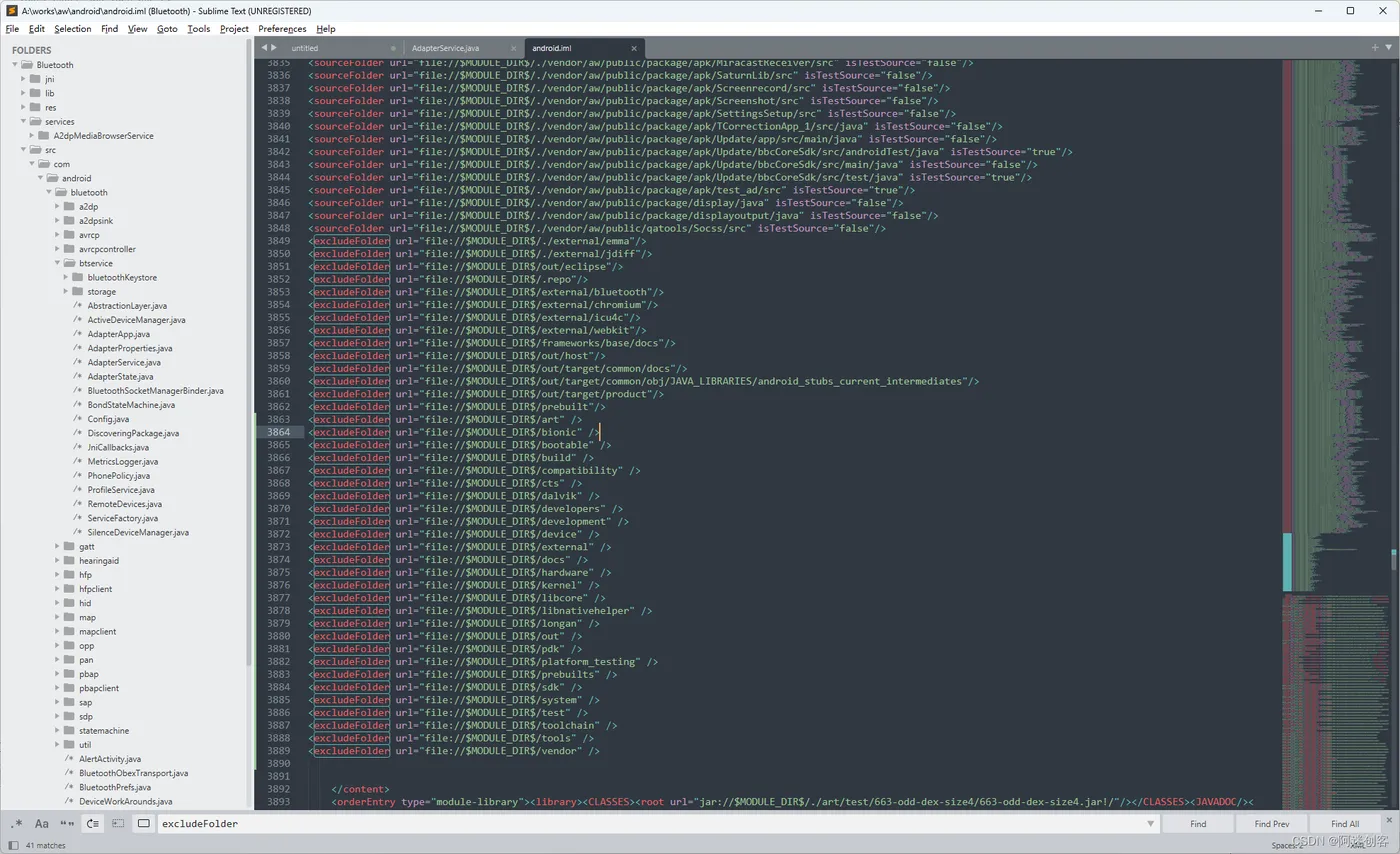Expand the res folder
This screenshot has width=1400, height=854.
pyautogui.click(x=23, y=107)
